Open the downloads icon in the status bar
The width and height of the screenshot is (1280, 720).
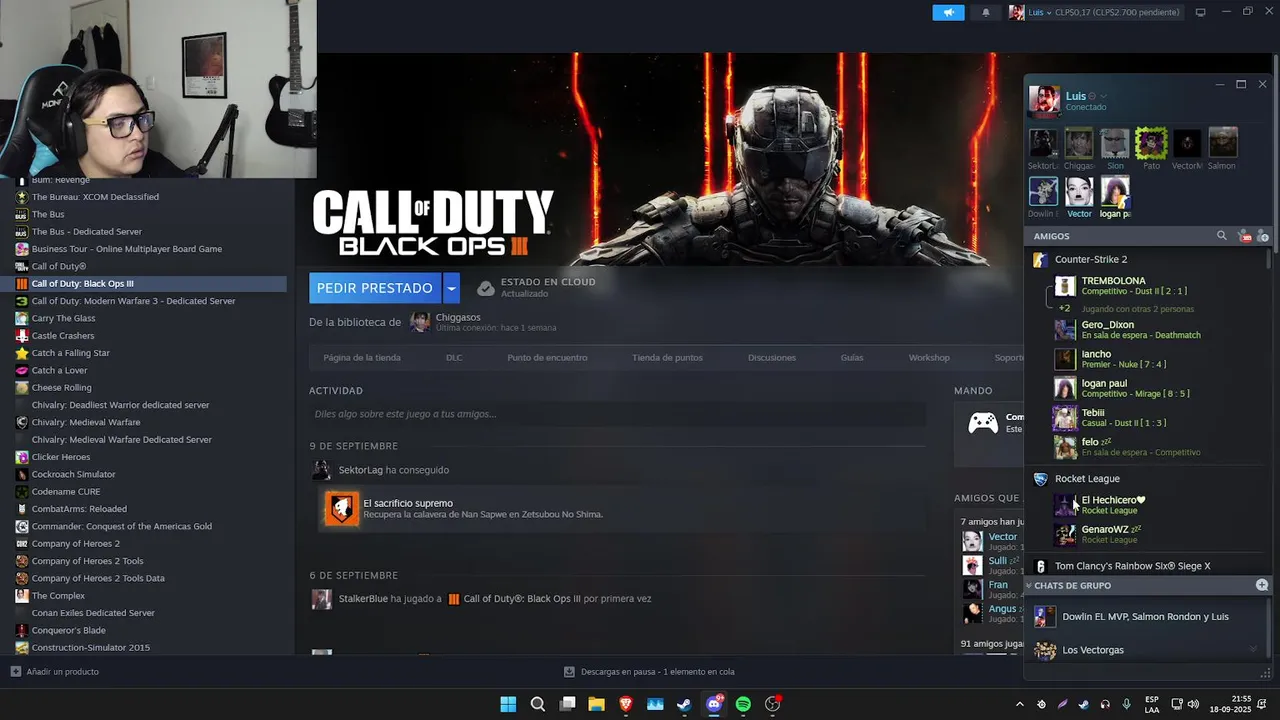[569, 672]
